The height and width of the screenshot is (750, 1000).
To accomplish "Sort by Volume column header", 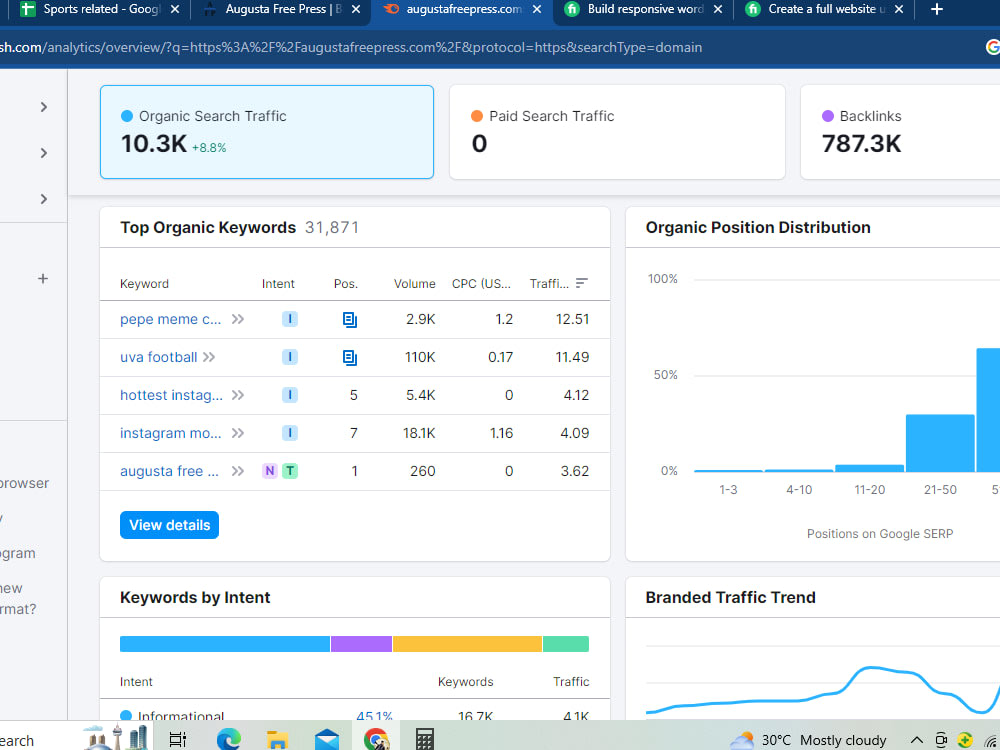I will 415,284.
